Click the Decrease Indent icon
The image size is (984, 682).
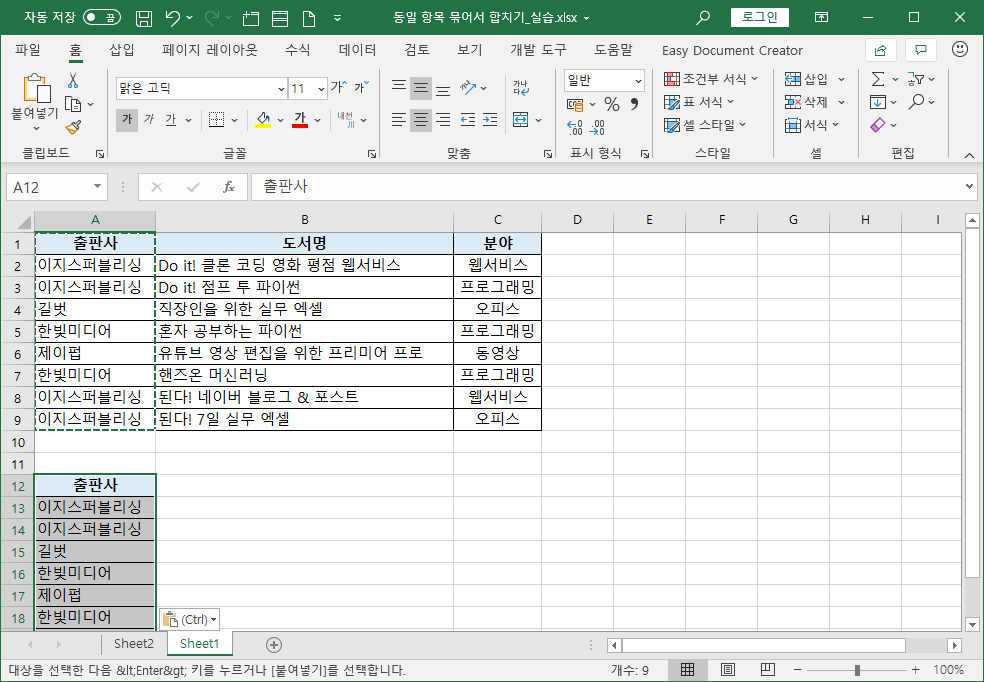click(468, 119)
